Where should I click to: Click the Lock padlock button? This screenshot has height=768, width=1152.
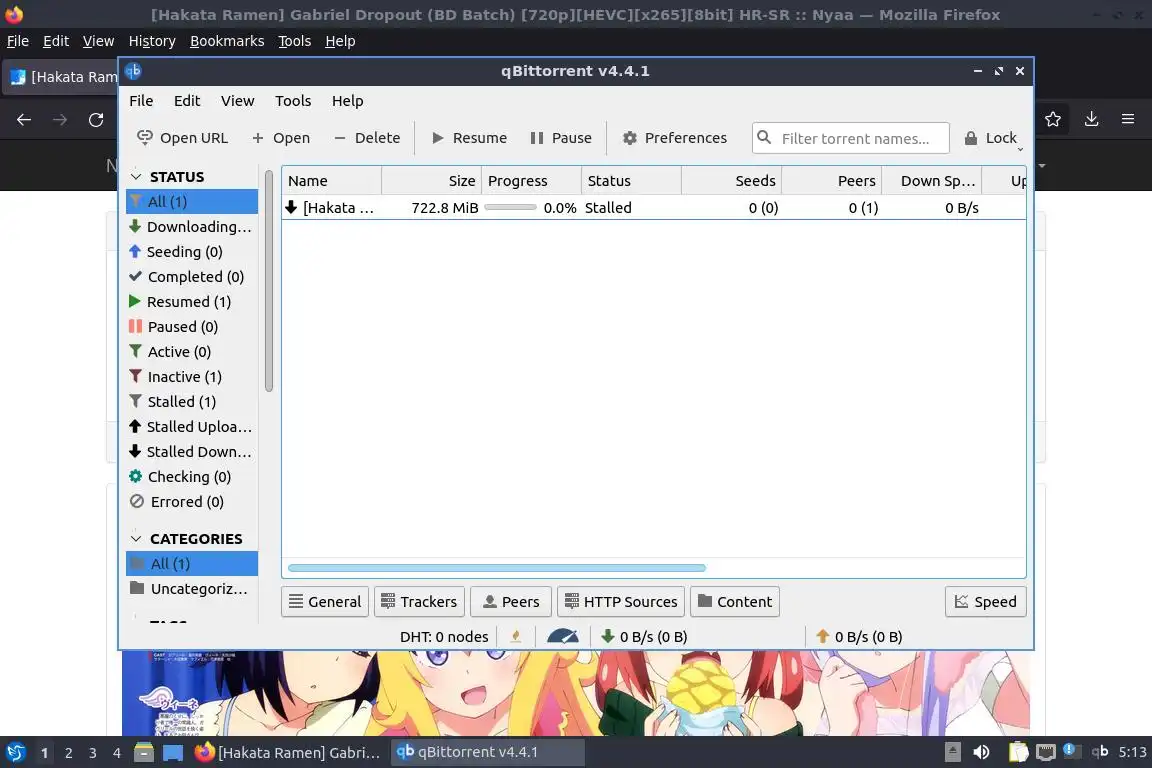click(x=990, y=137)
